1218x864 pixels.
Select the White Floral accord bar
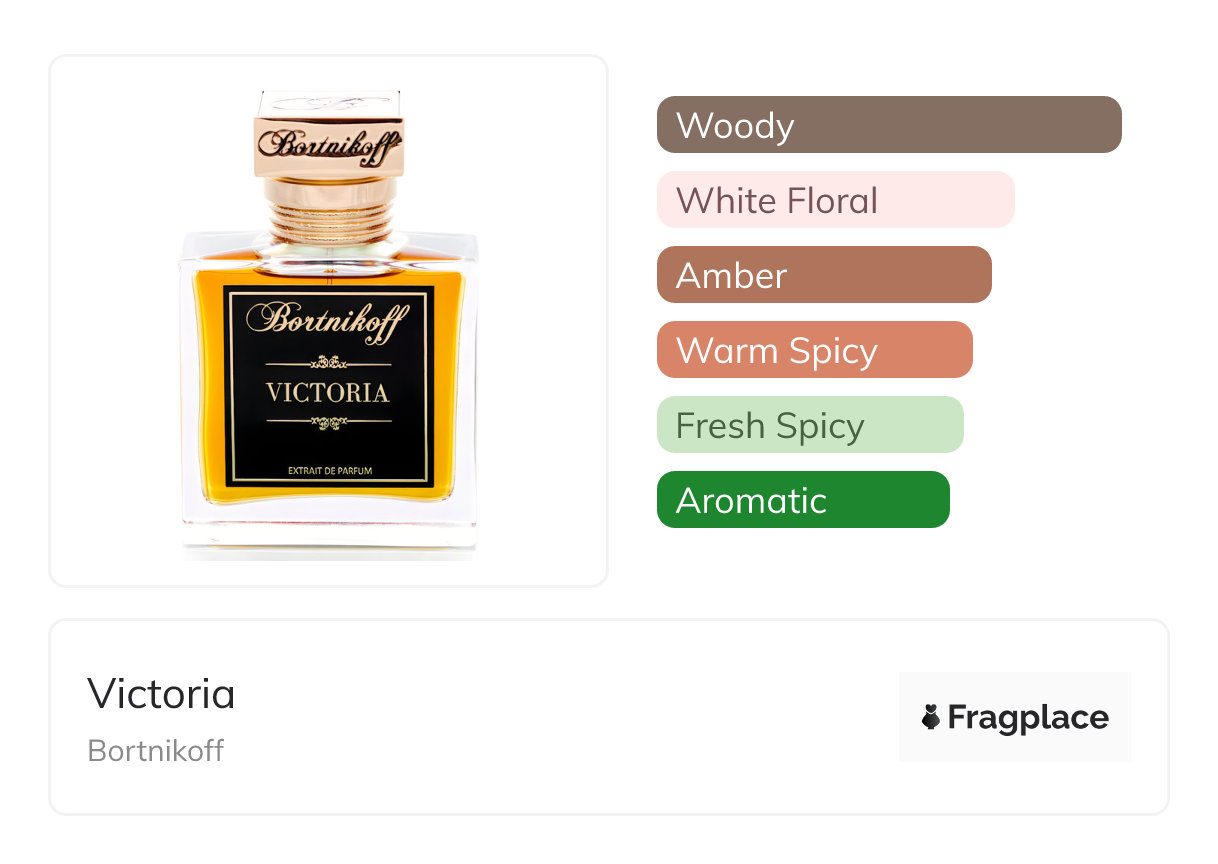point(835,200)
